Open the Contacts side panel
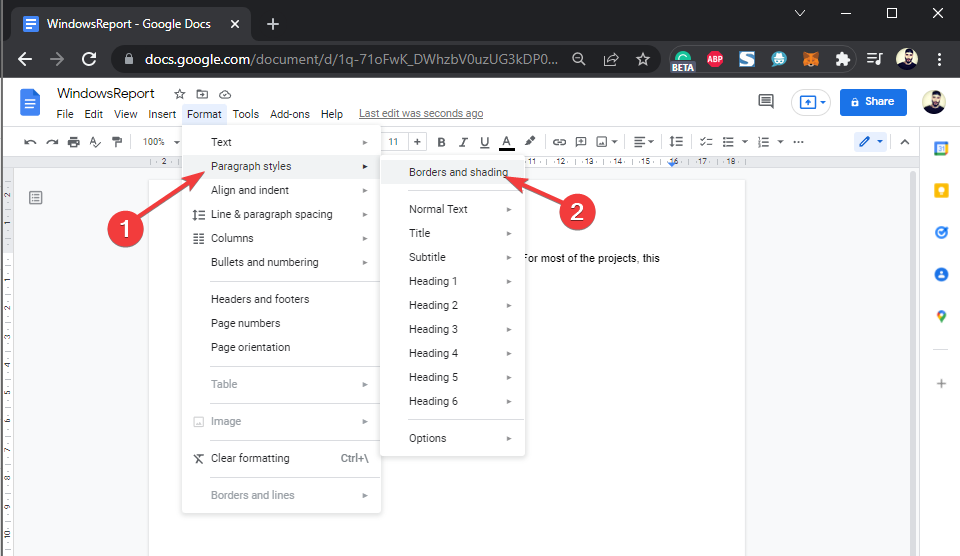 [x=941, y=274]
